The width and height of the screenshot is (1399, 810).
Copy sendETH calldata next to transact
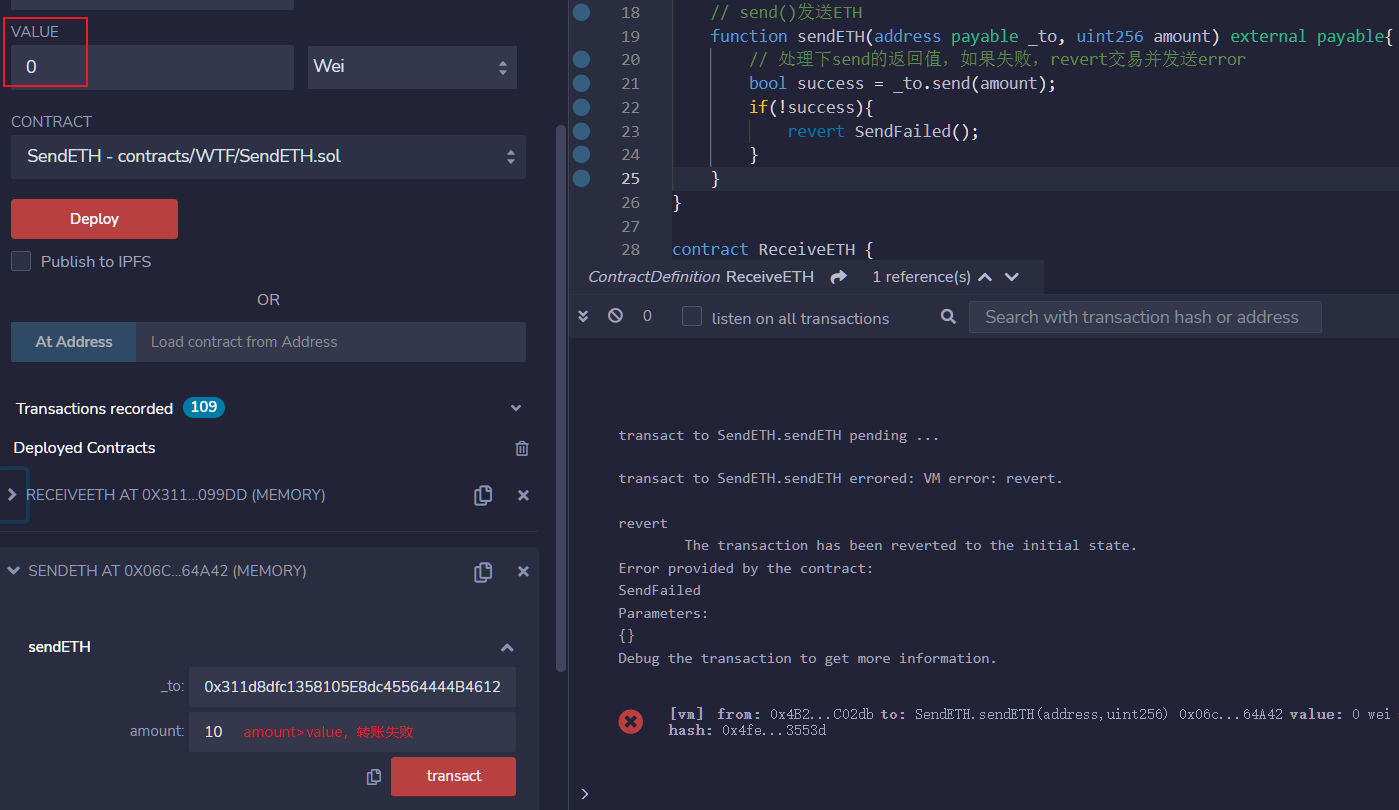(x=374, y=777)
